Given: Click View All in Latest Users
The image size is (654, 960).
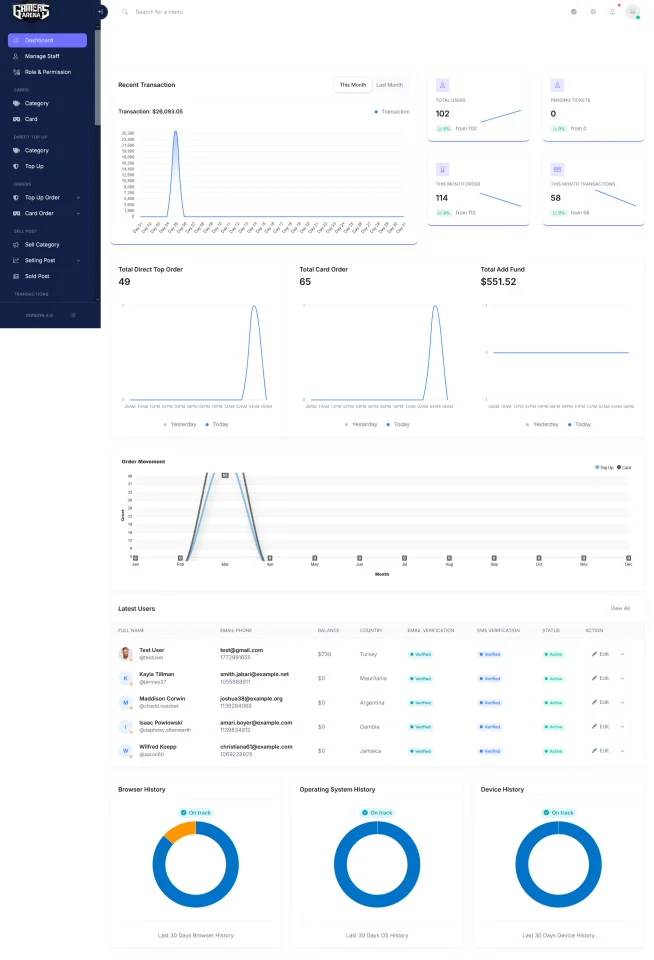Looking at the screenshot, I should point(620,608).
